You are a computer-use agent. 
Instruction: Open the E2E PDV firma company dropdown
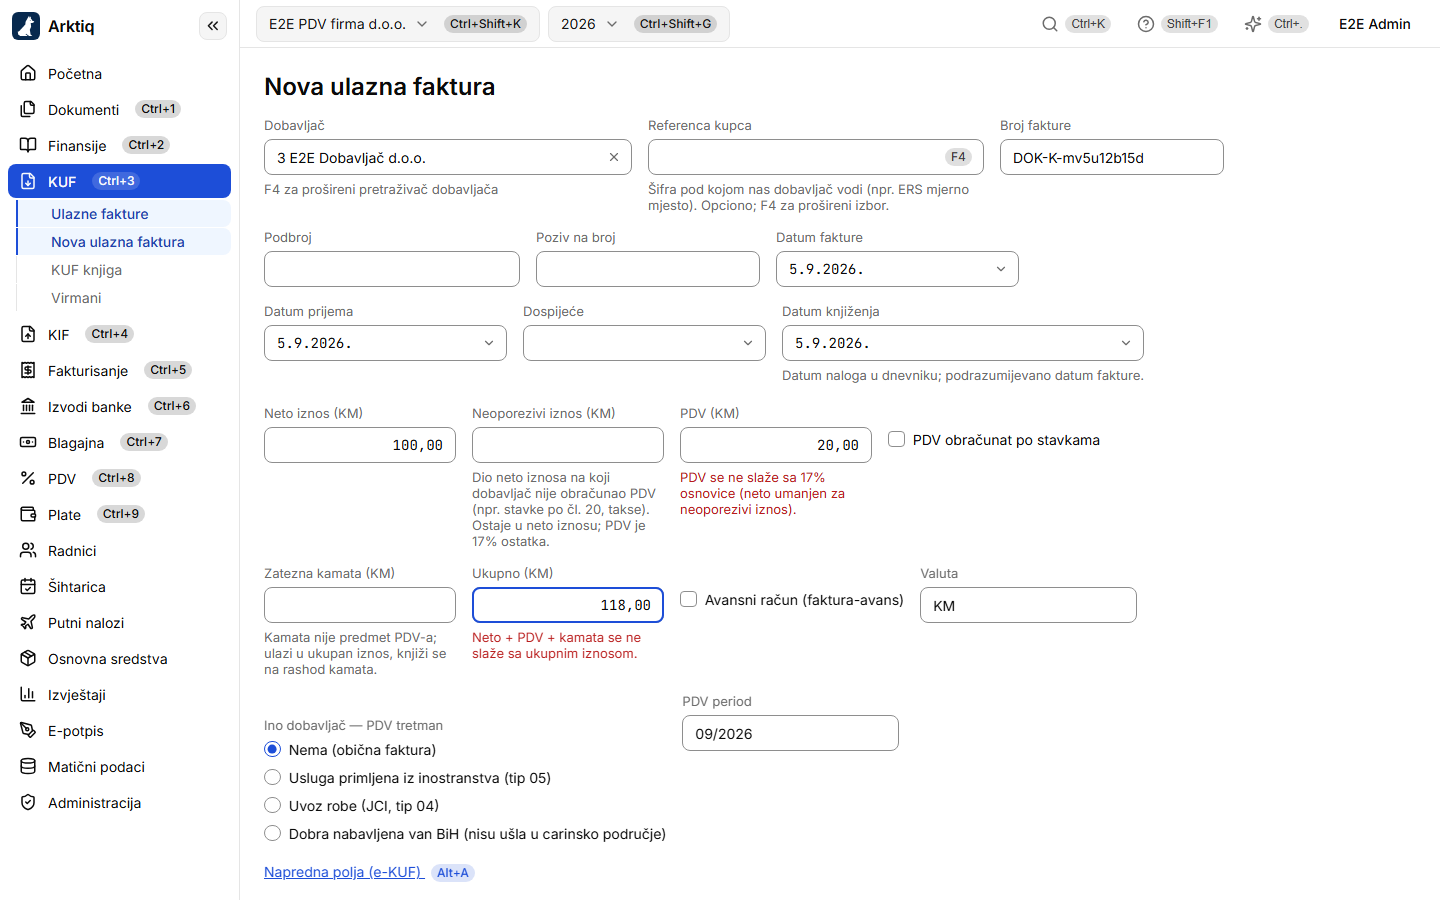coord(398,24)
